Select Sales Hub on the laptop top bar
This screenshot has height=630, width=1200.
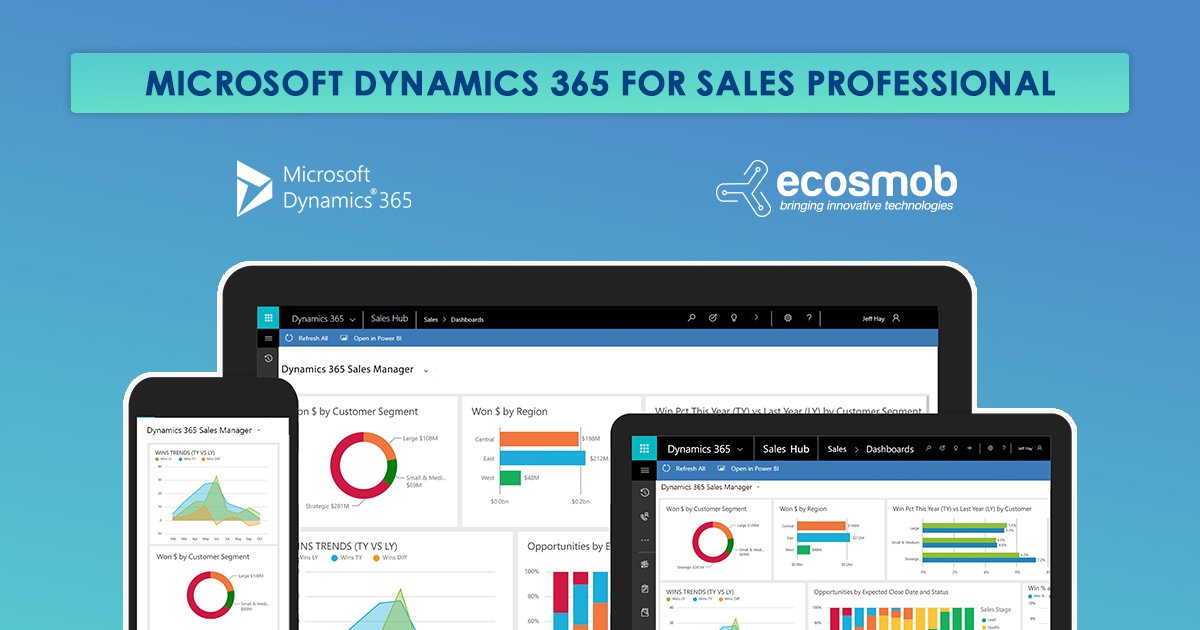point(390,319)
